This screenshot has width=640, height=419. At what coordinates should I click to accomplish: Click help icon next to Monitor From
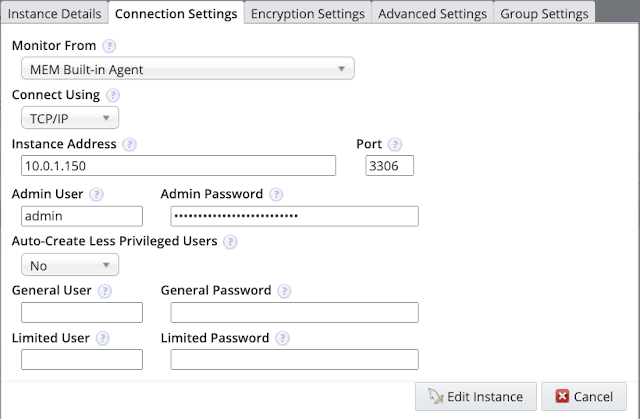(x=109, y=47)
